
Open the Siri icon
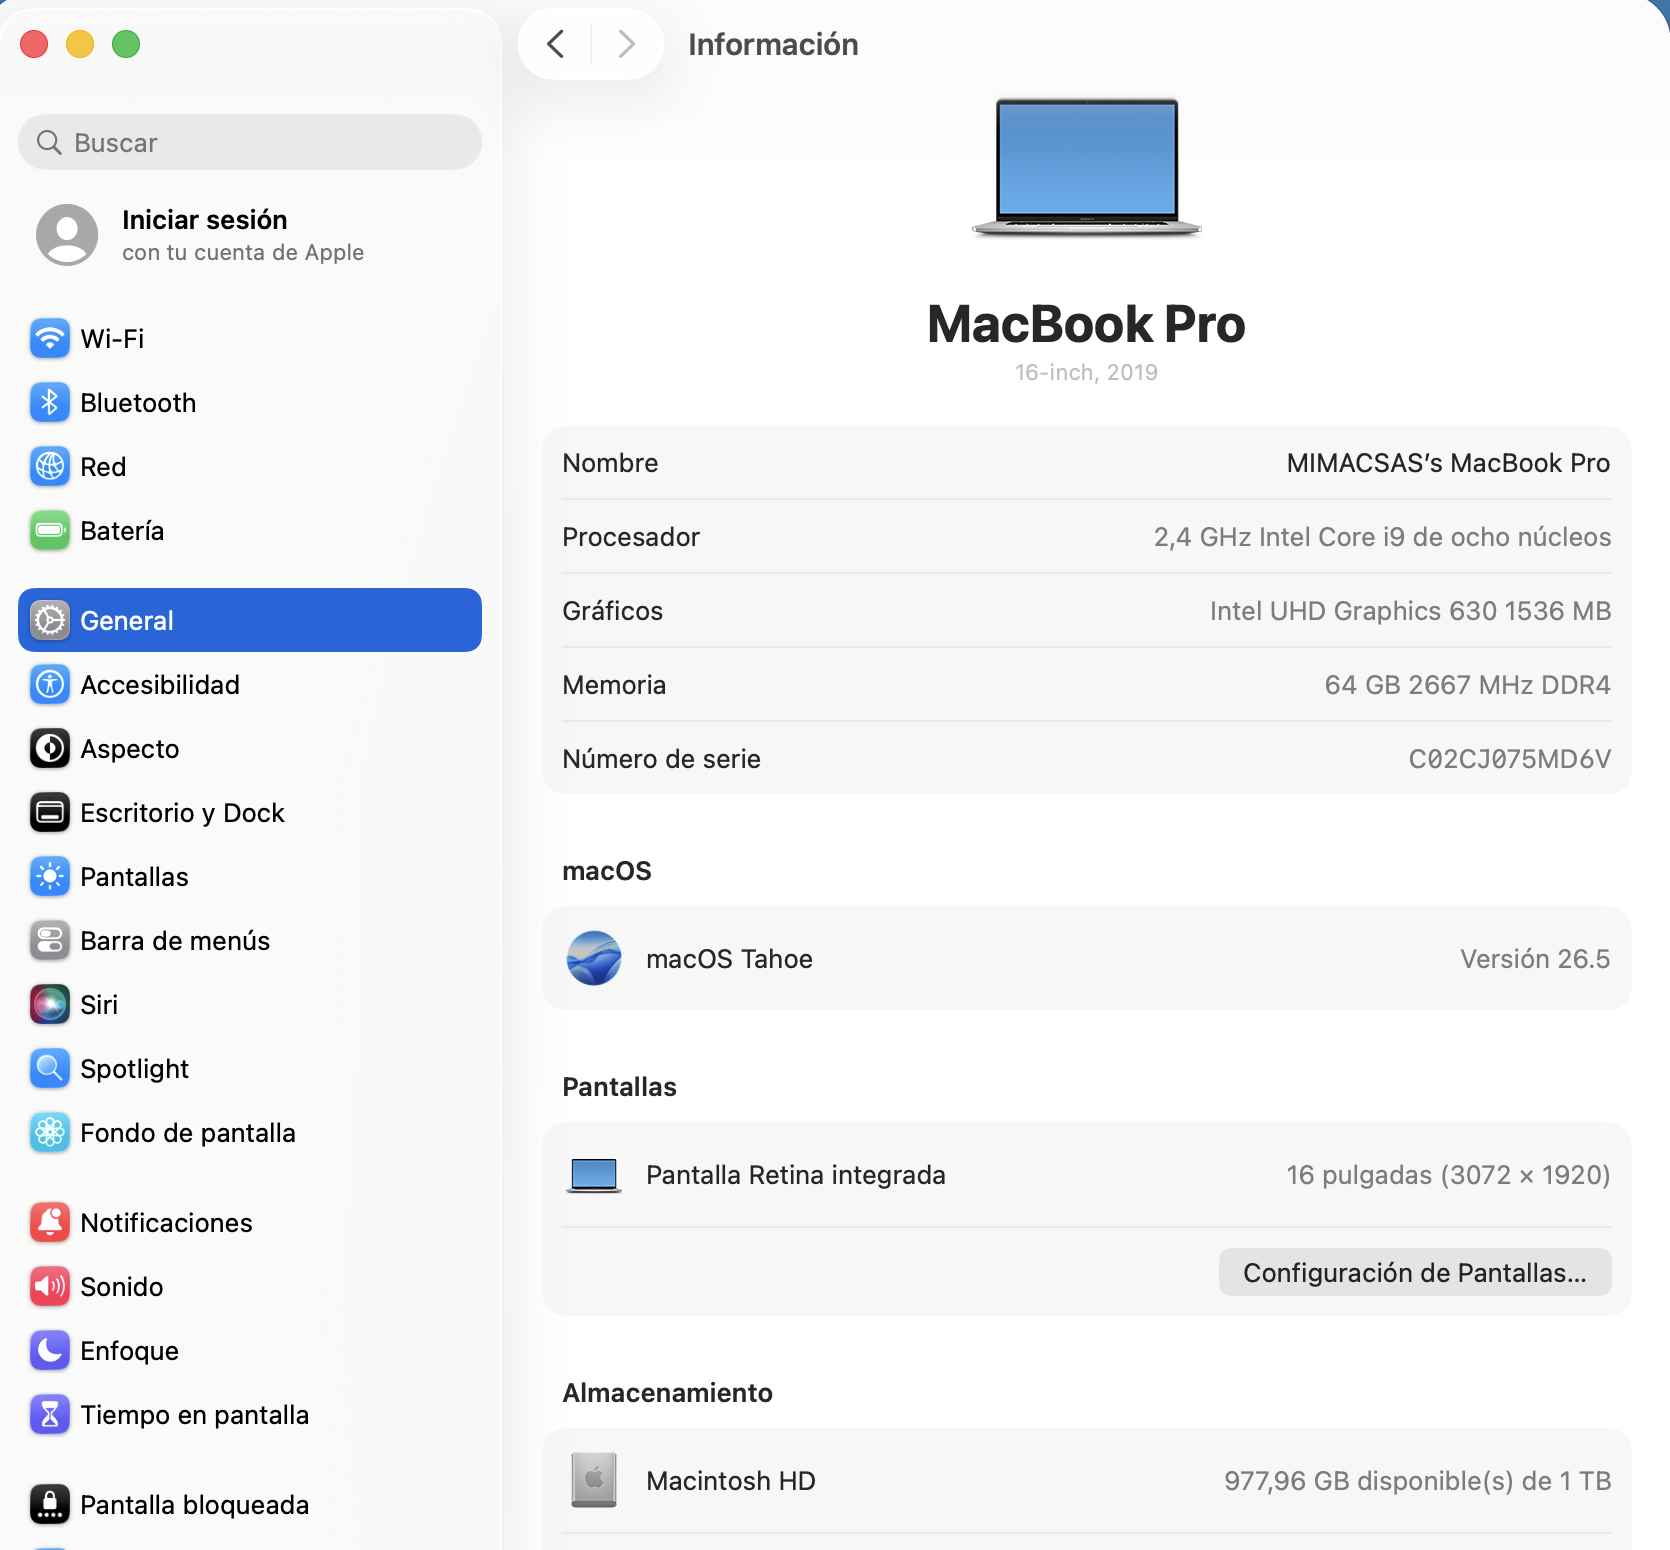tap(50, 1004)
